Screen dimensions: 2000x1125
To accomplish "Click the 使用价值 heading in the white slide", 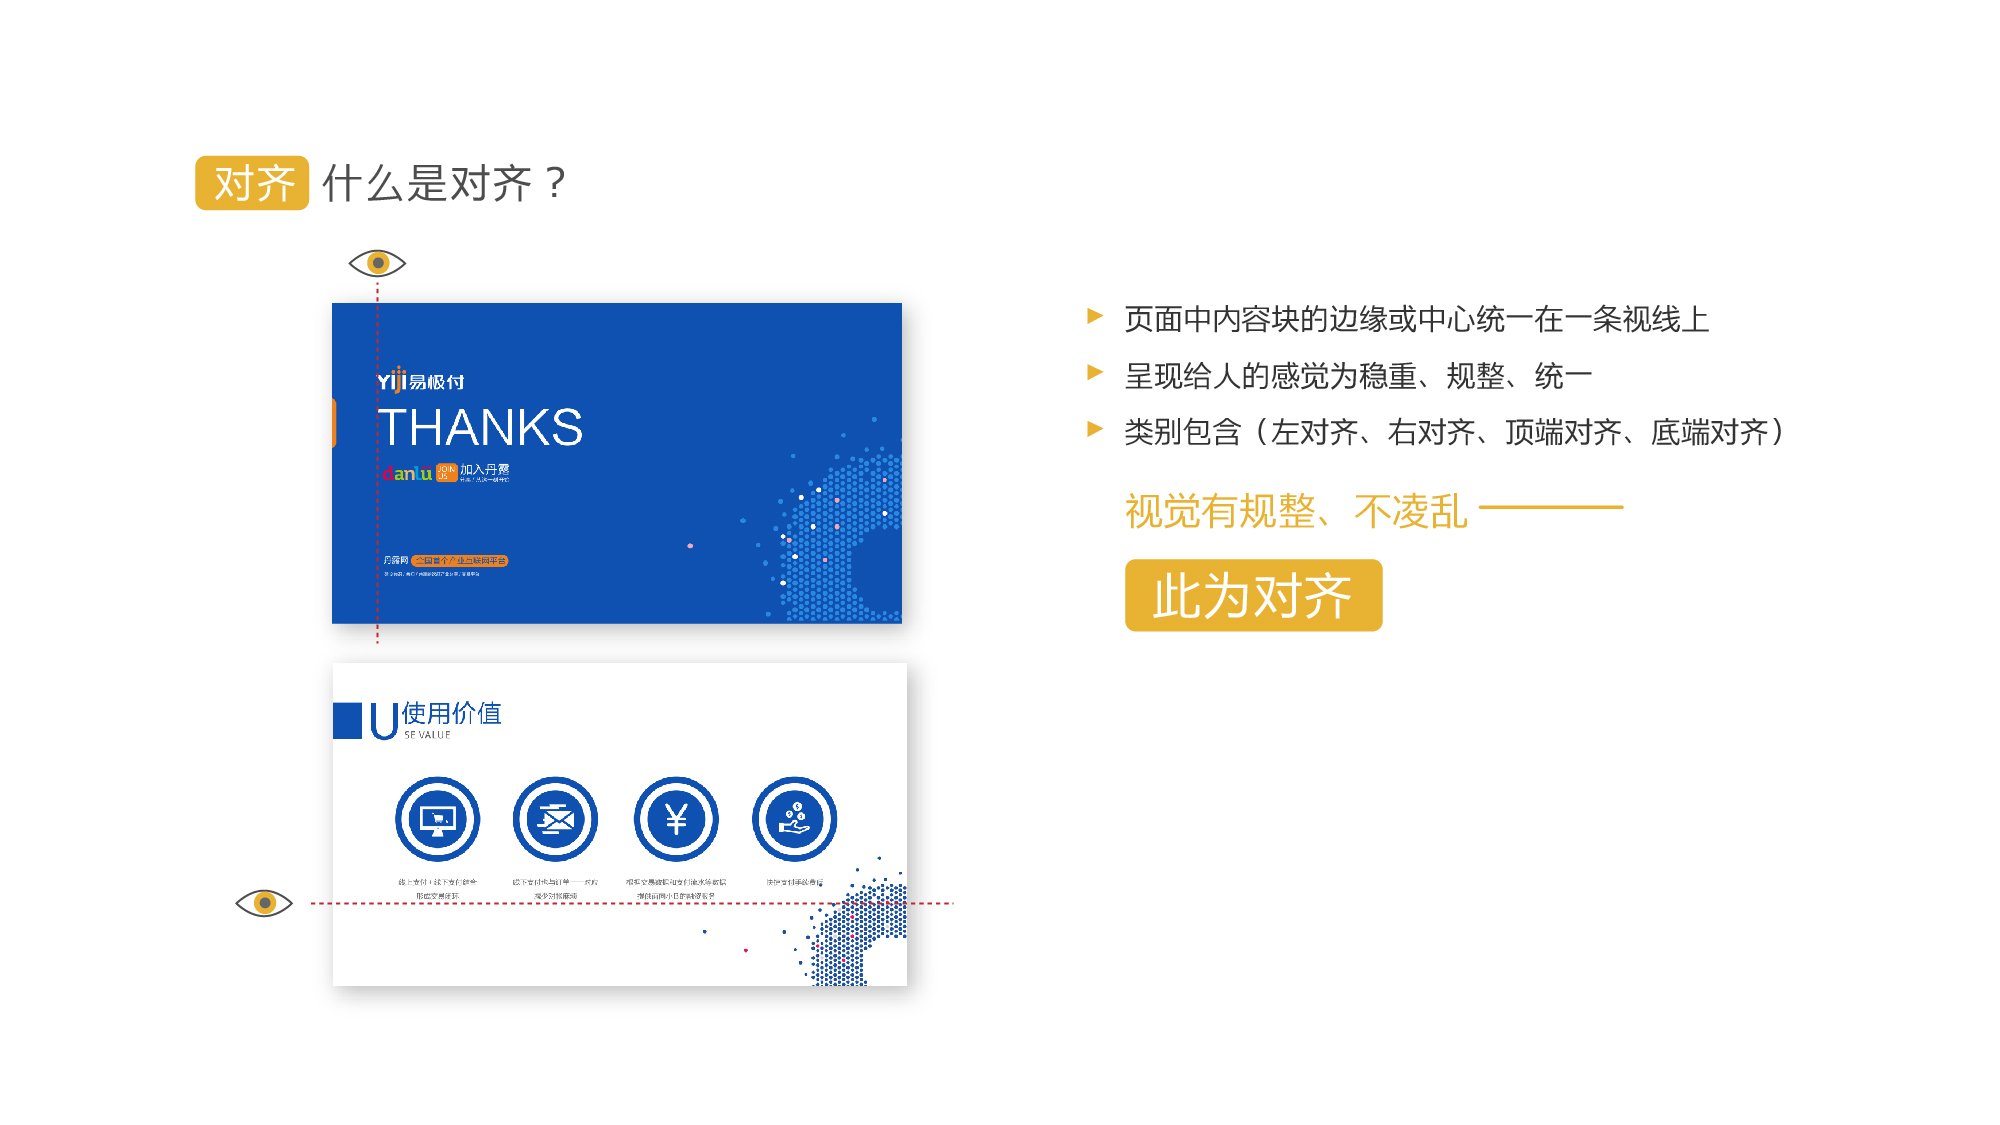I will [451, 713].
